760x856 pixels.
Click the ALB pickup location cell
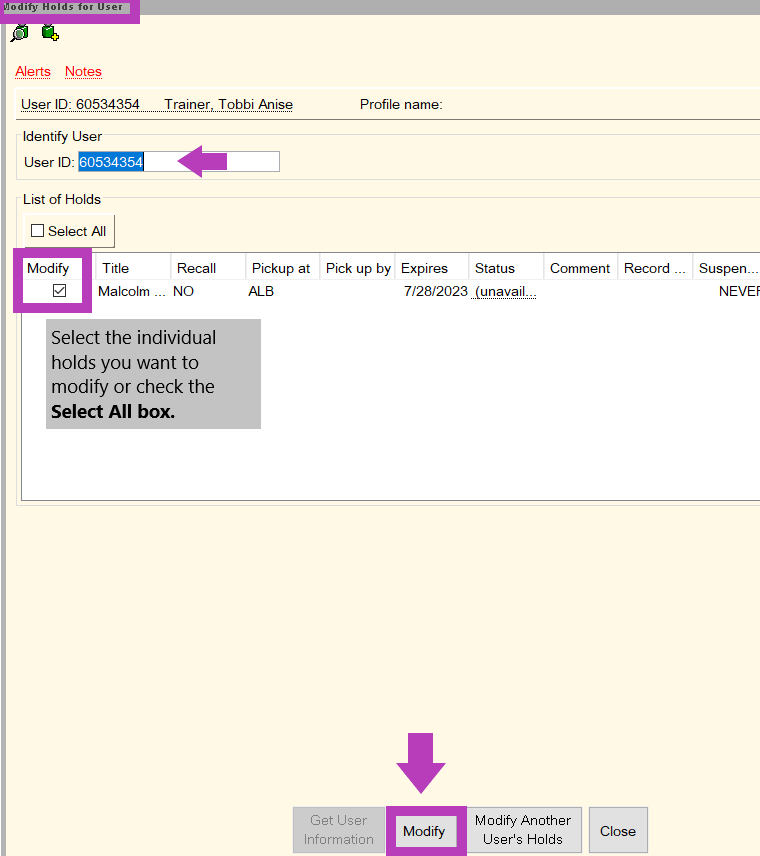point(261,292)
